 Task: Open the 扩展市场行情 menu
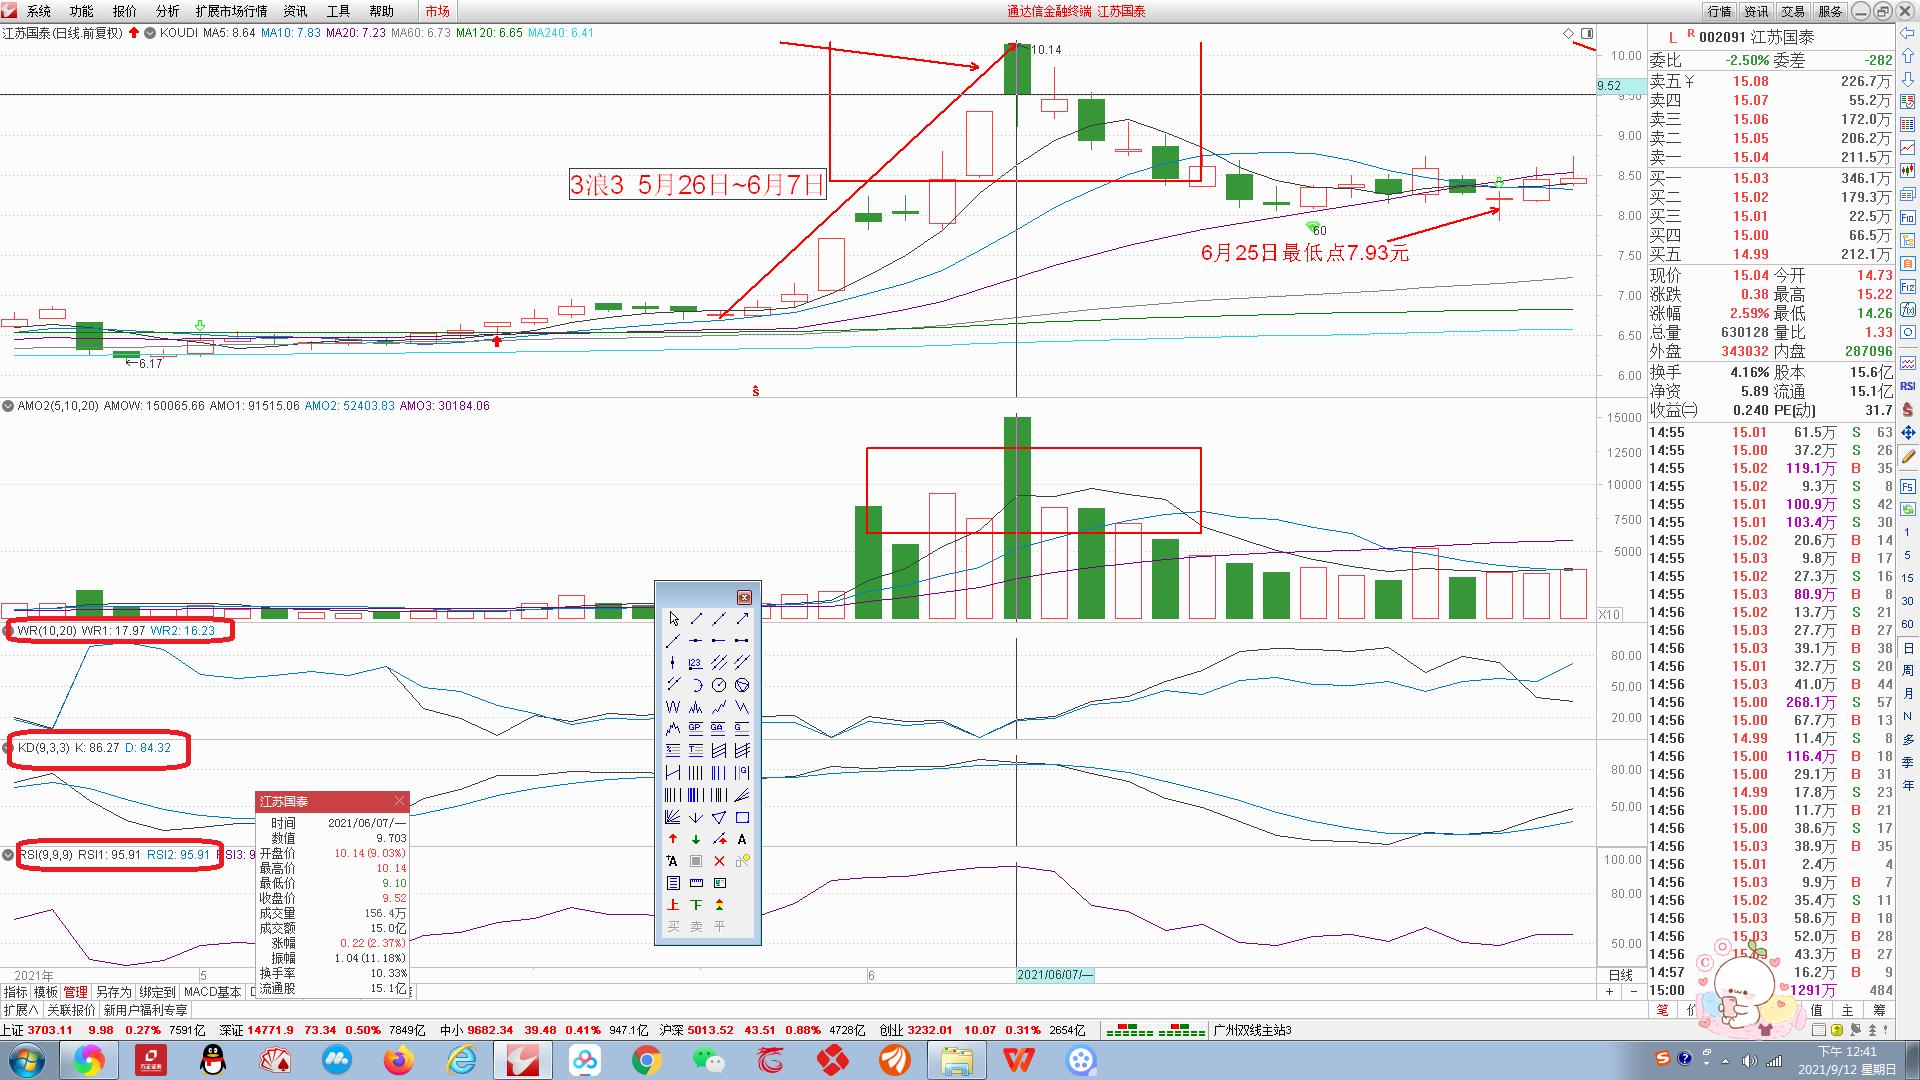click(x=231, y=11)
